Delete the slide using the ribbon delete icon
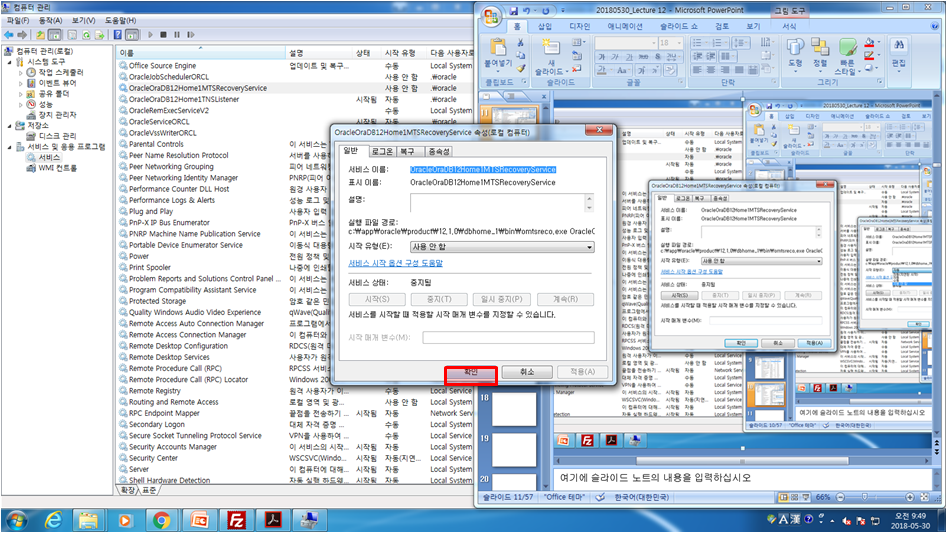This screenshot has height=533, width=947. pyautogui.click(x=577, y=69)
